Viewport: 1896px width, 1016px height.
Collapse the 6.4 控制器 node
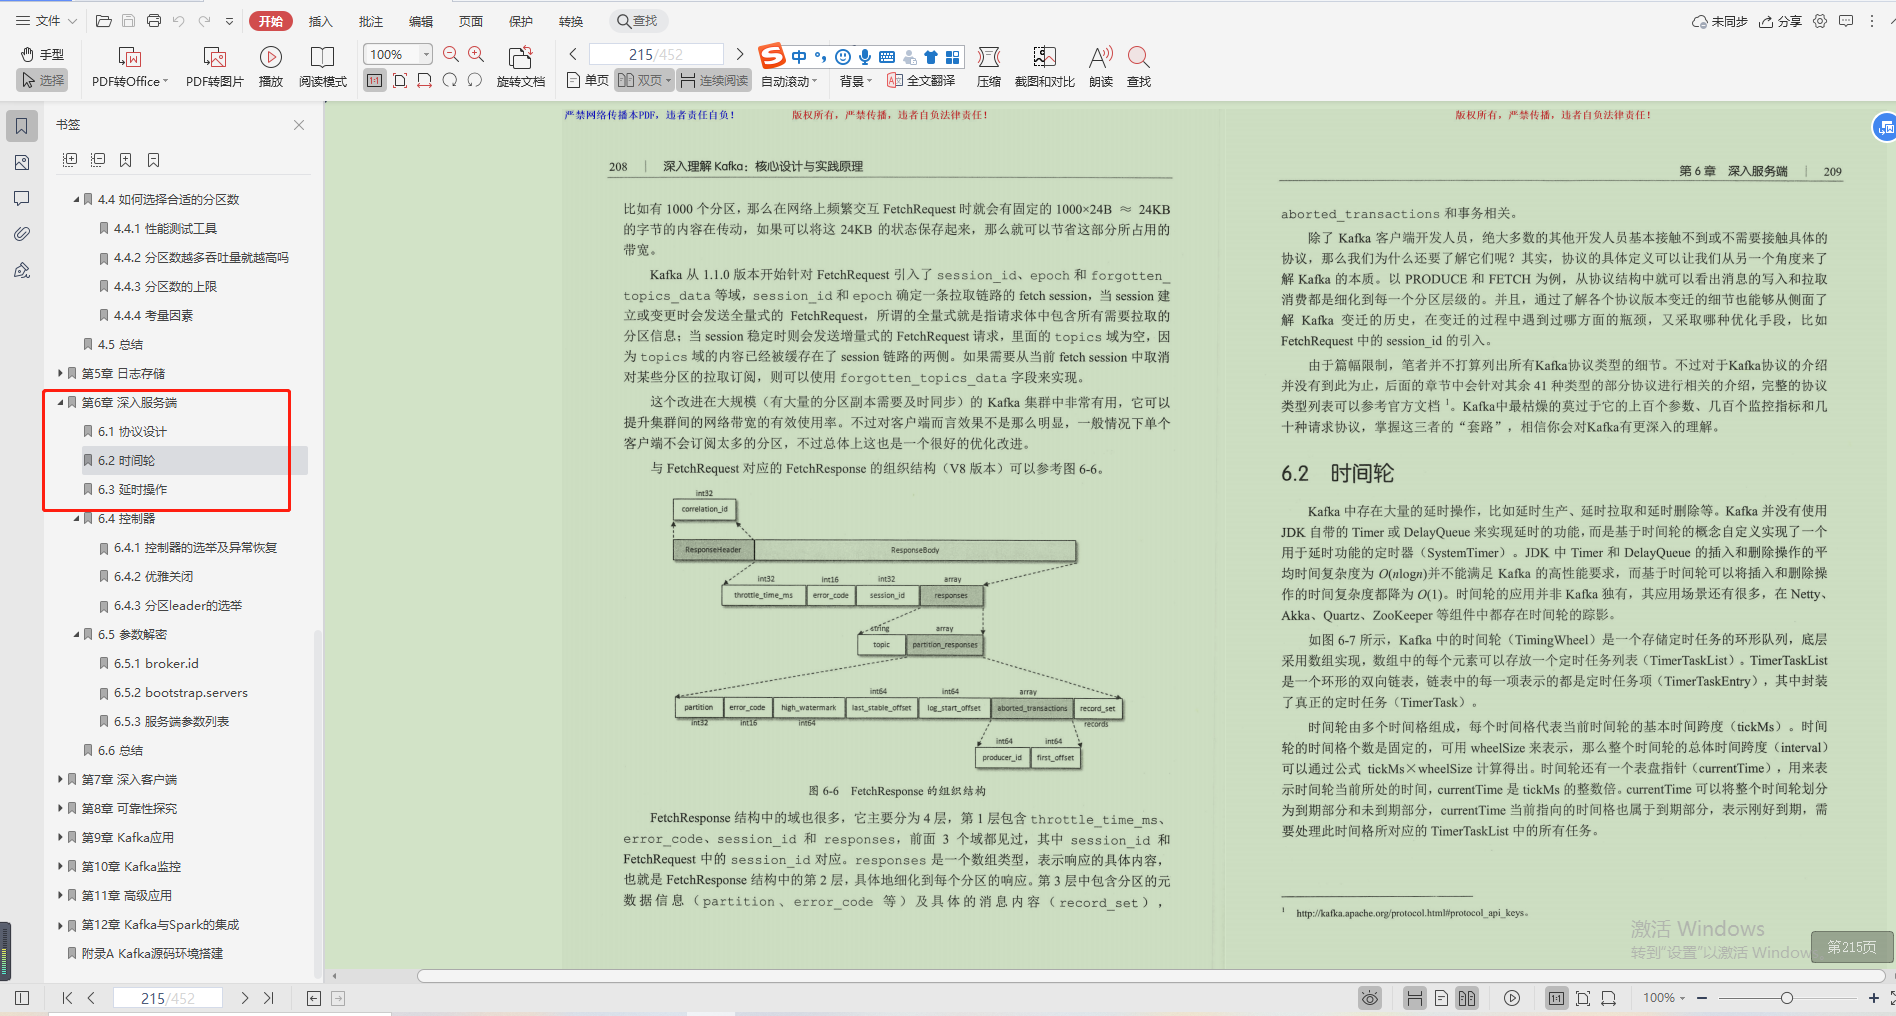(x=76, y=519)
